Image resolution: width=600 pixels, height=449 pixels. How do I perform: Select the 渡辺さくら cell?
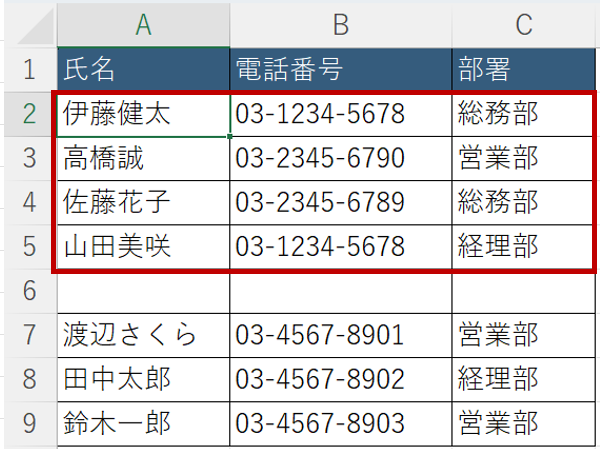pos(143,334)
